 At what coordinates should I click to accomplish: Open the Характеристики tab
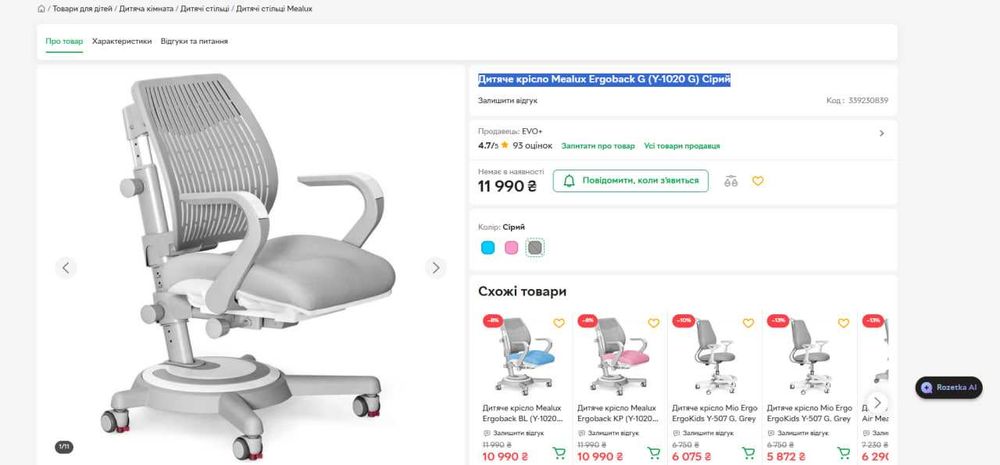[122, 41]
